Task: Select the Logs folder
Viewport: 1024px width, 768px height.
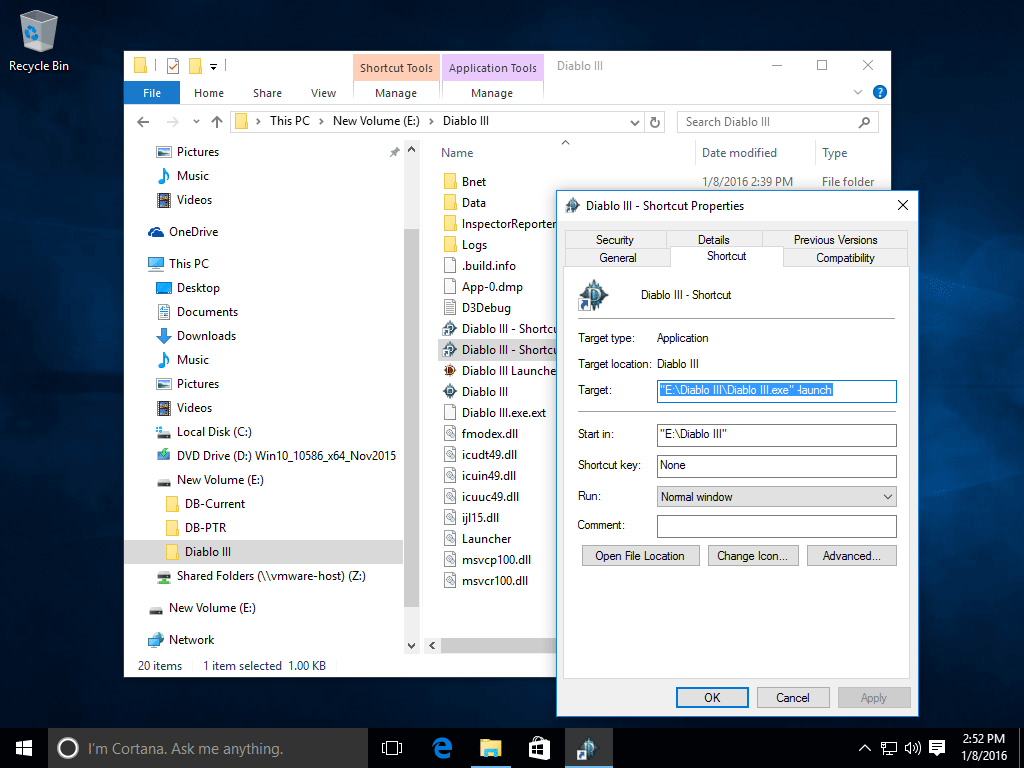Action: [474, 245]
